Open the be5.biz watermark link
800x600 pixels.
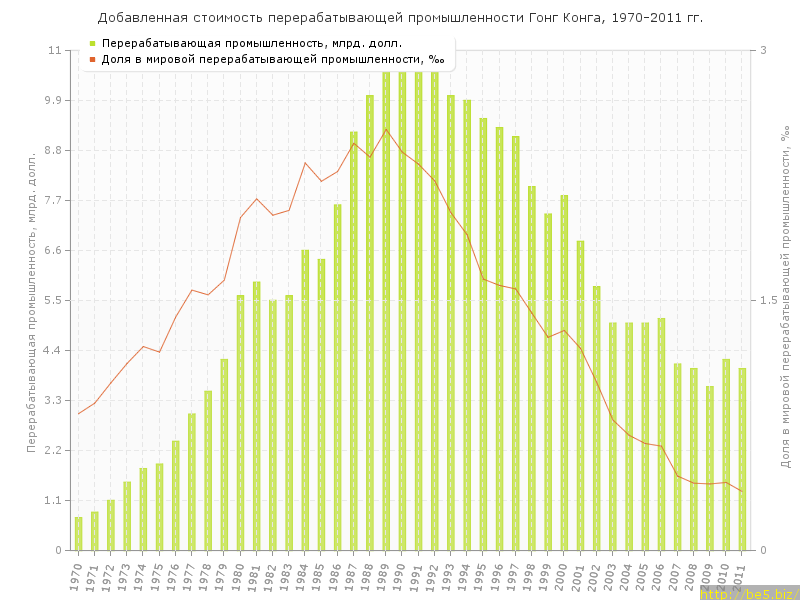click(749, 593)
